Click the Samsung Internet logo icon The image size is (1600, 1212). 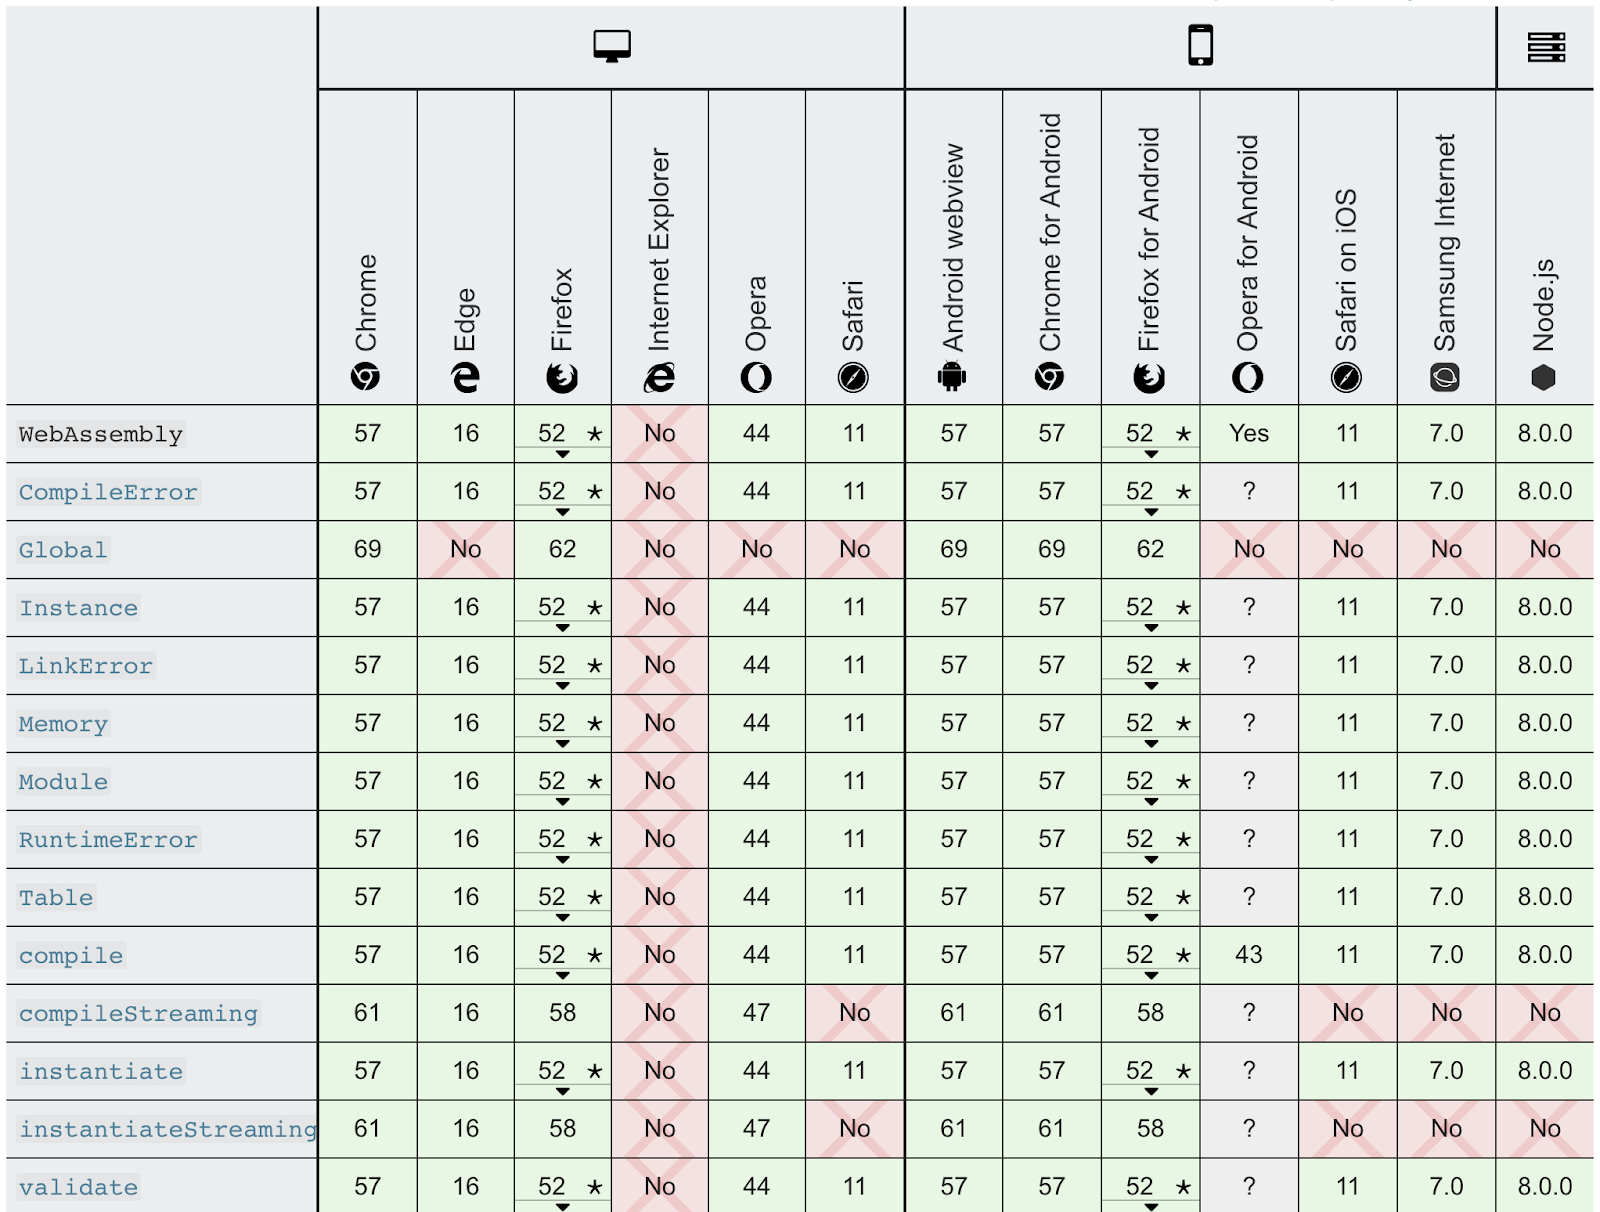coord(1445,377)
